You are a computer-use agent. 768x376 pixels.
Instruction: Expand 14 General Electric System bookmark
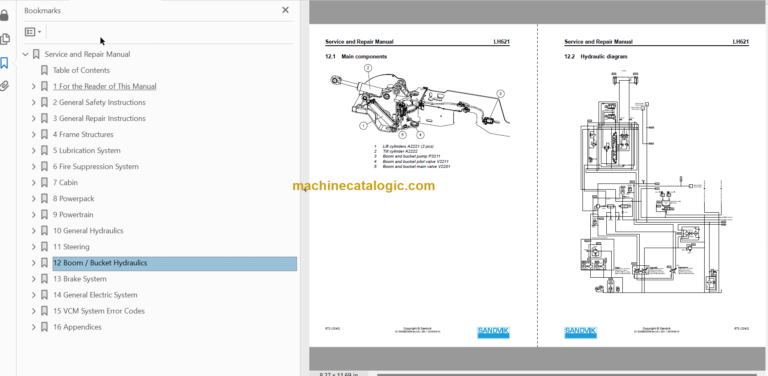click(x=33, y=295)
